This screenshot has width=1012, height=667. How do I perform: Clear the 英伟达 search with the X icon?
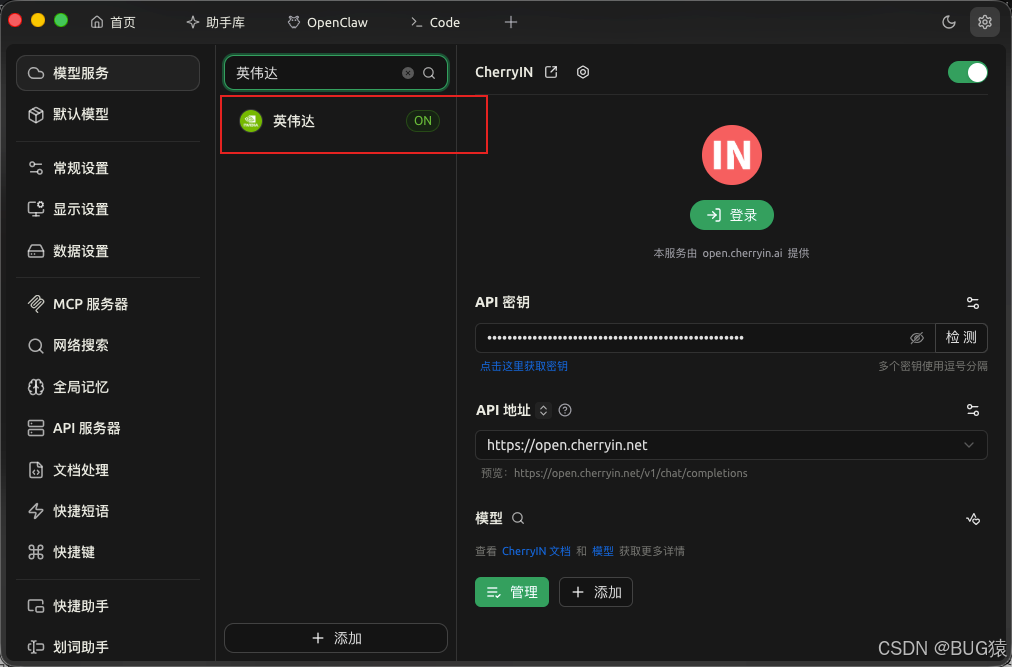click(407, 72)
